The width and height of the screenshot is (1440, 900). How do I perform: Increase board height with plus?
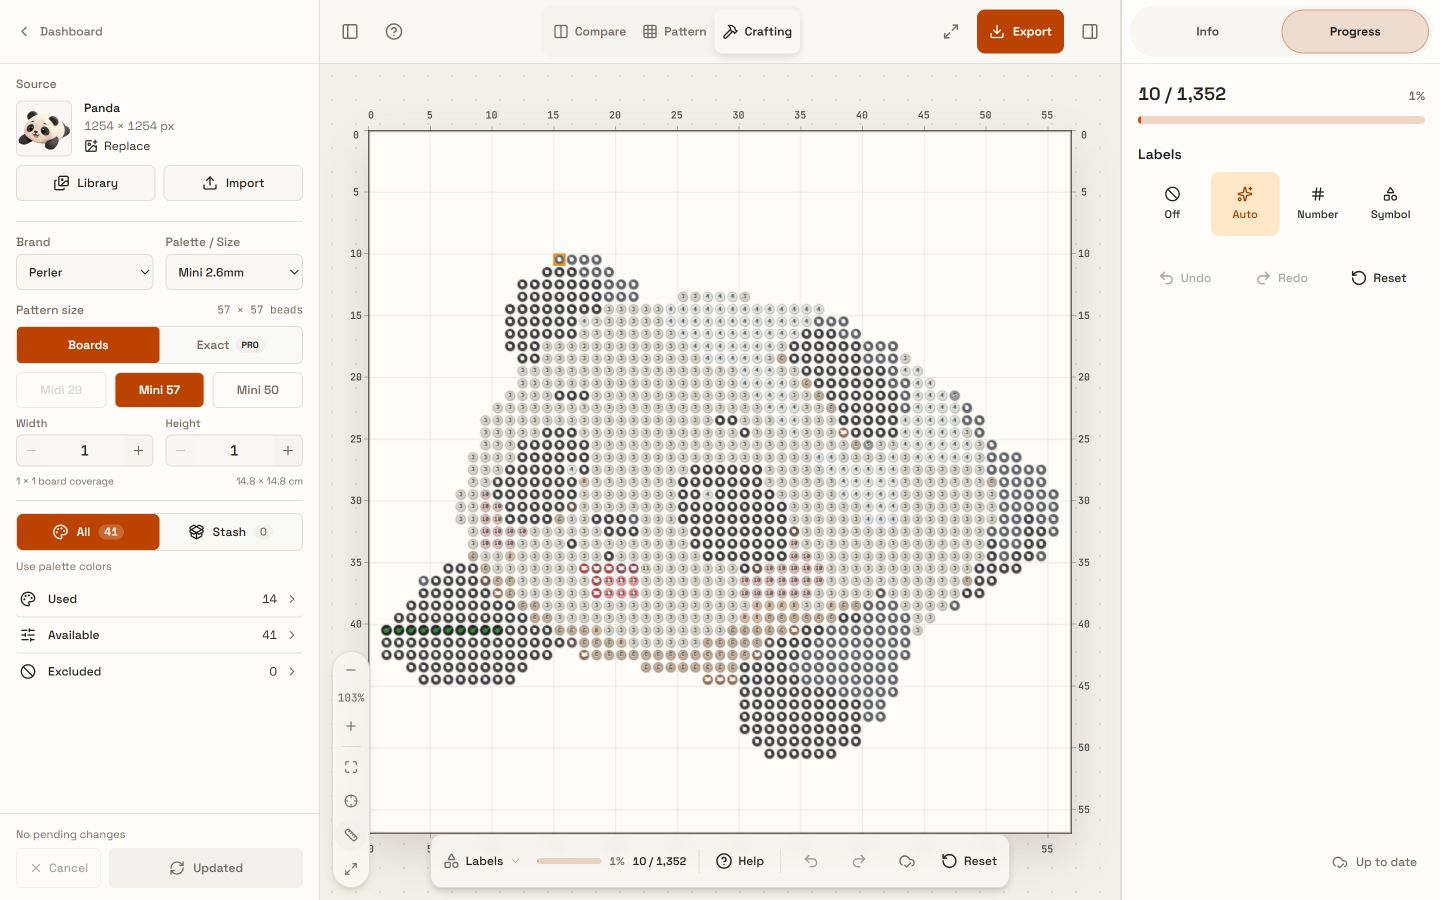[288, 451]
